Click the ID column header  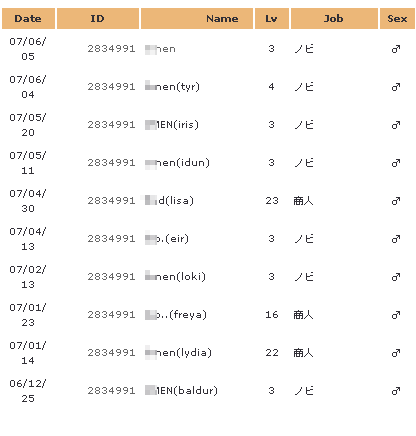98,19
